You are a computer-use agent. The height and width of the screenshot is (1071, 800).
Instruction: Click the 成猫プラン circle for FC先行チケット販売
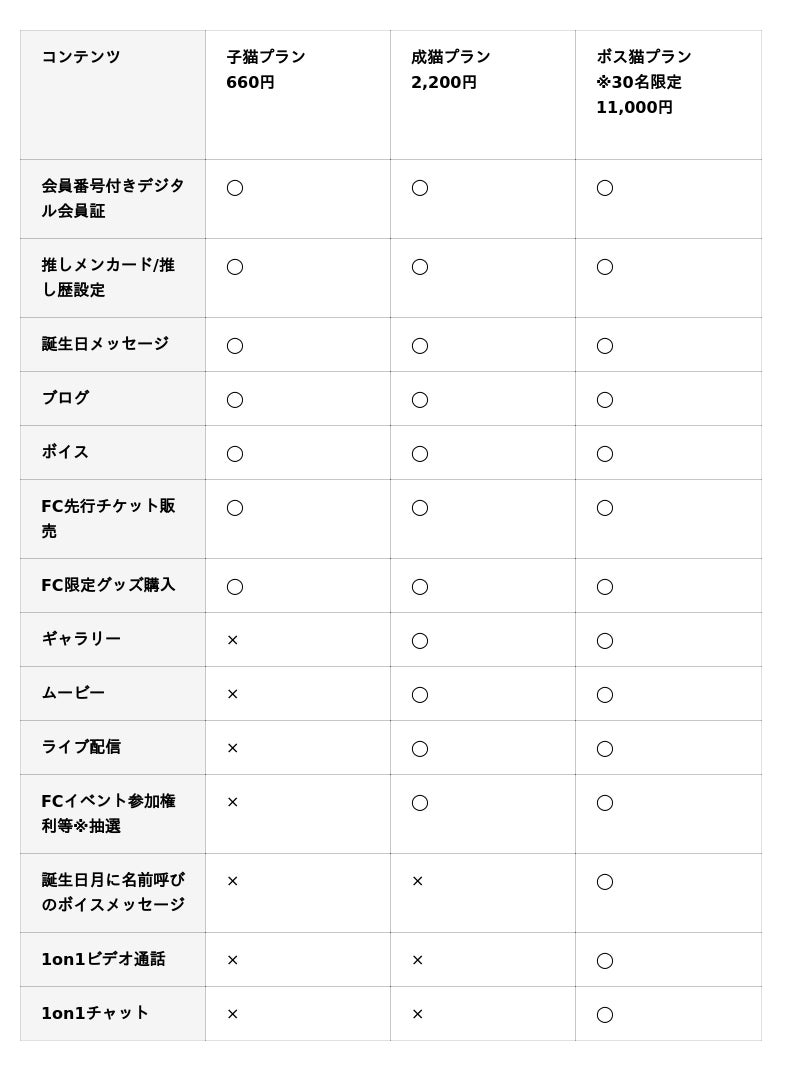pyautogui.click(x=420, y=508)
